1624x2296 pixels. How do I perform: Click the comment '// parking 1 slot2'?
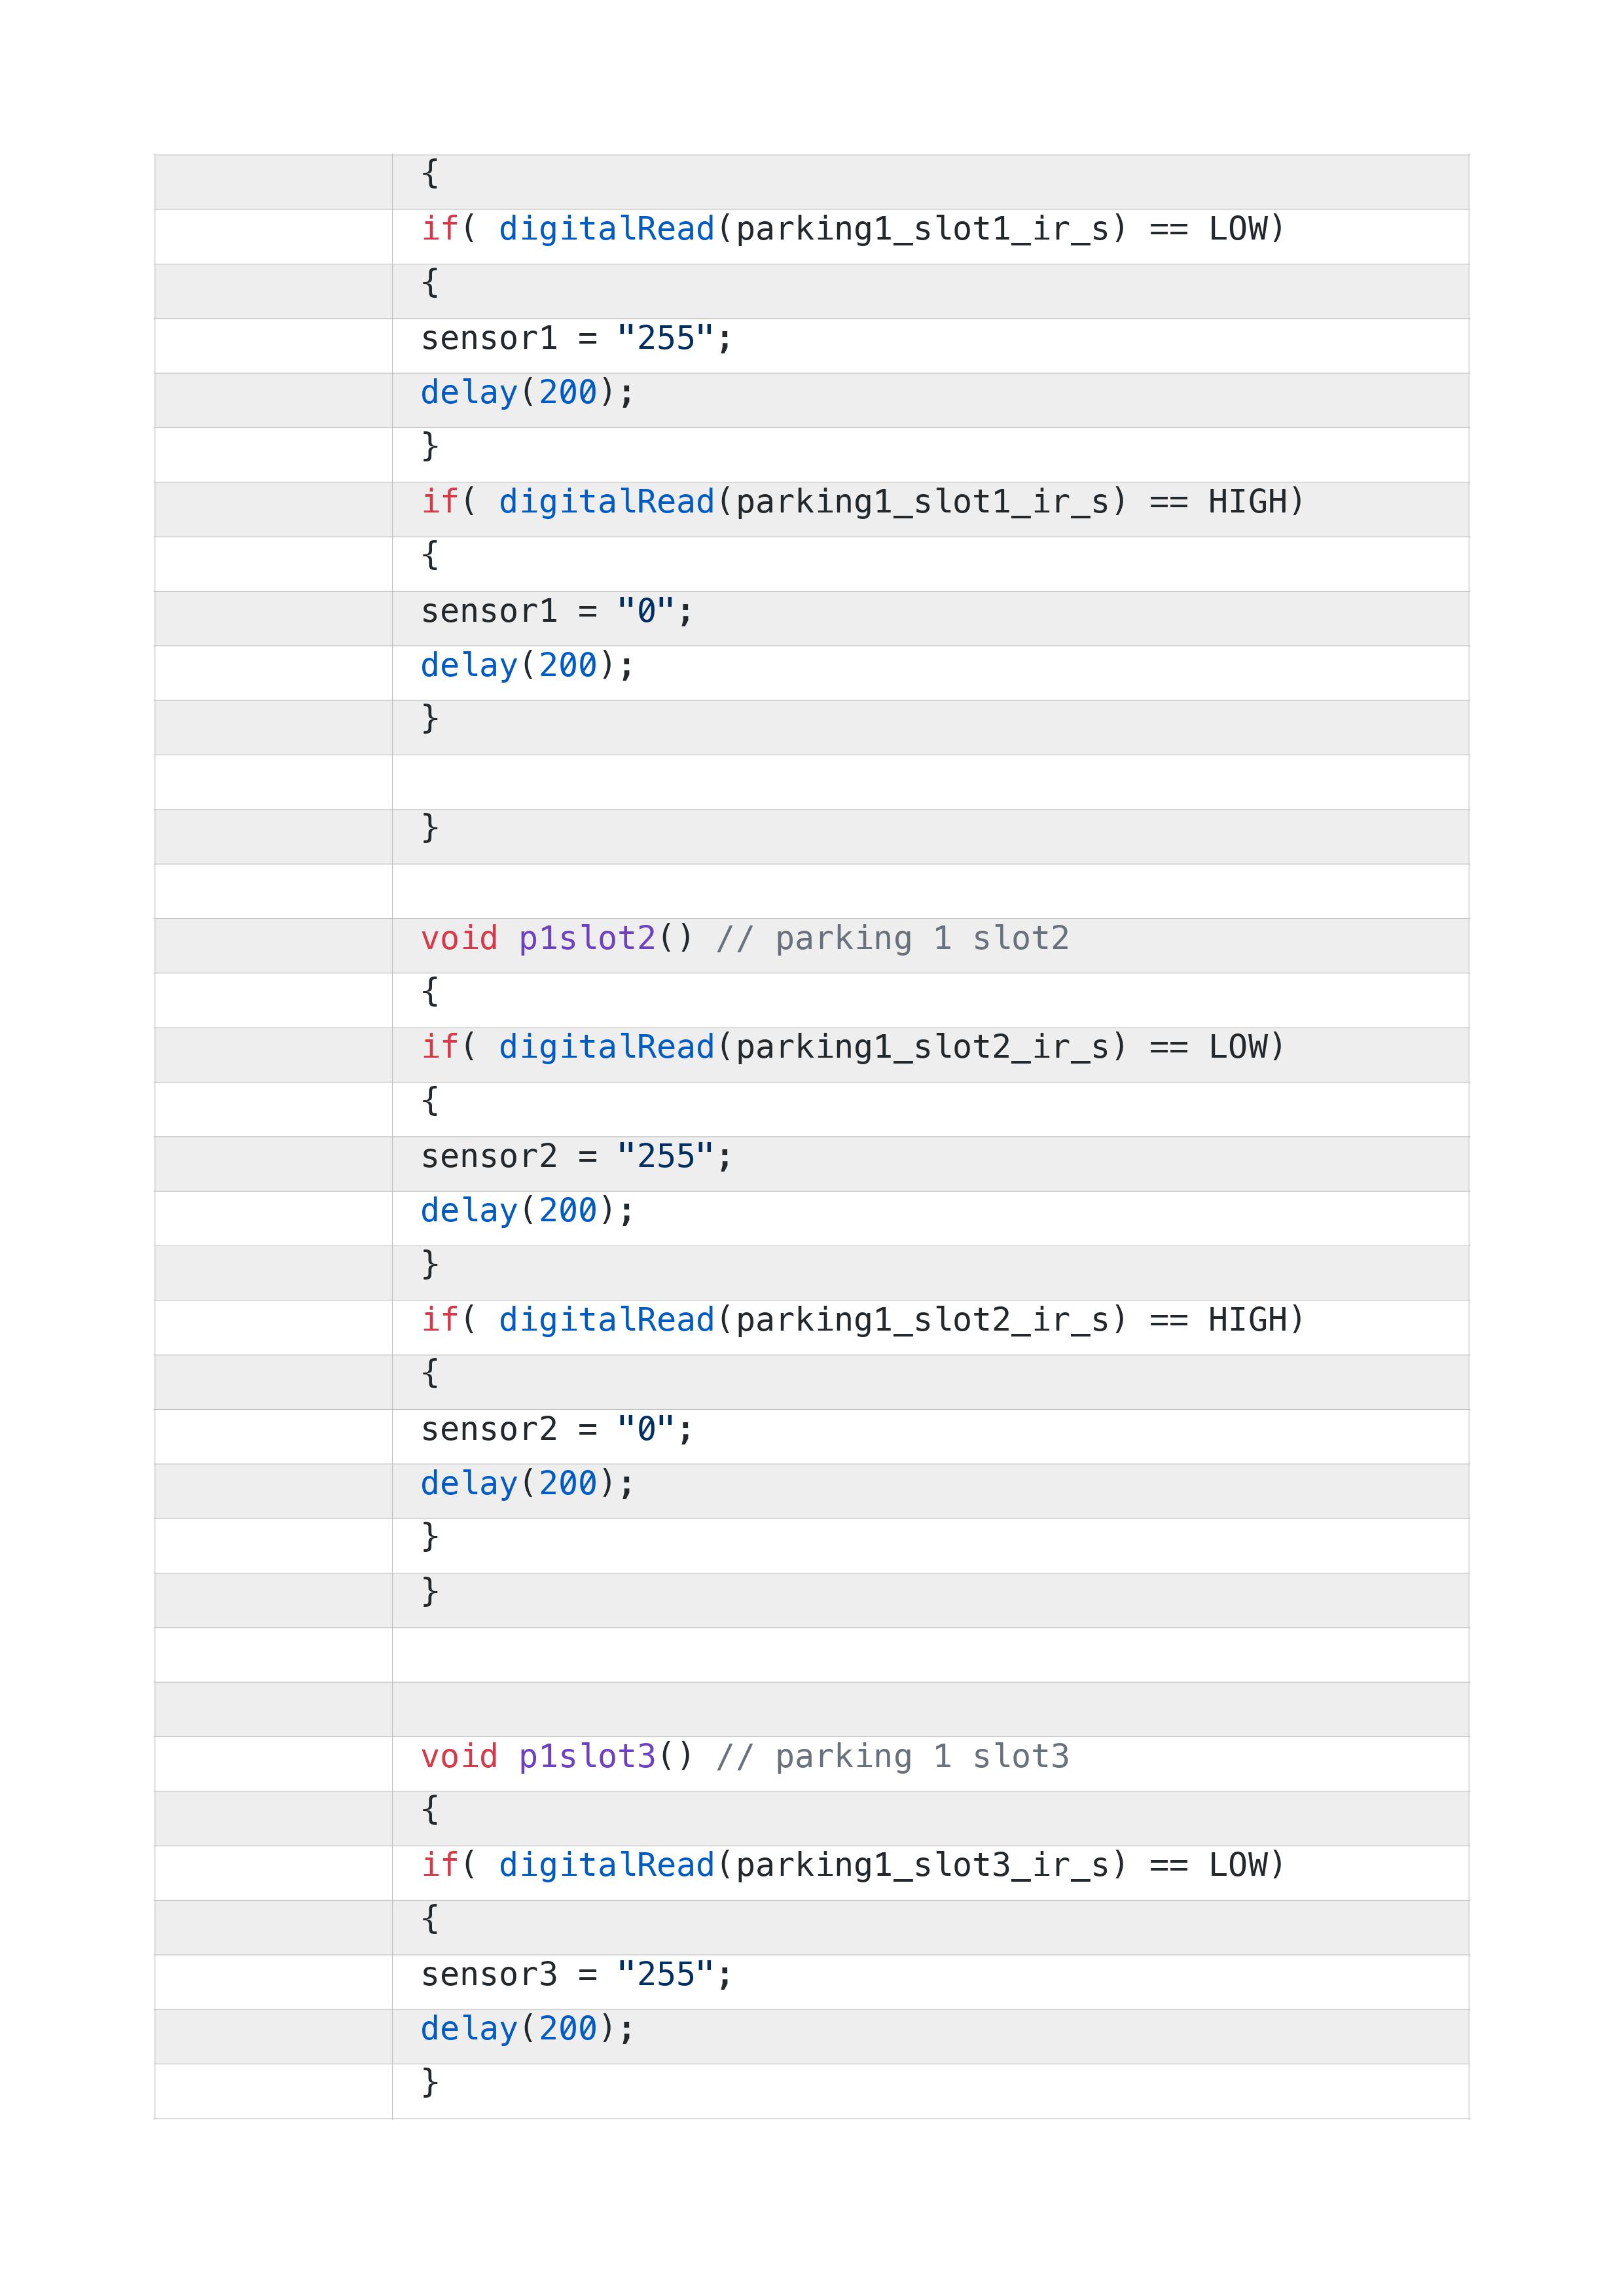pyautogui.click(x=892, y=938)
